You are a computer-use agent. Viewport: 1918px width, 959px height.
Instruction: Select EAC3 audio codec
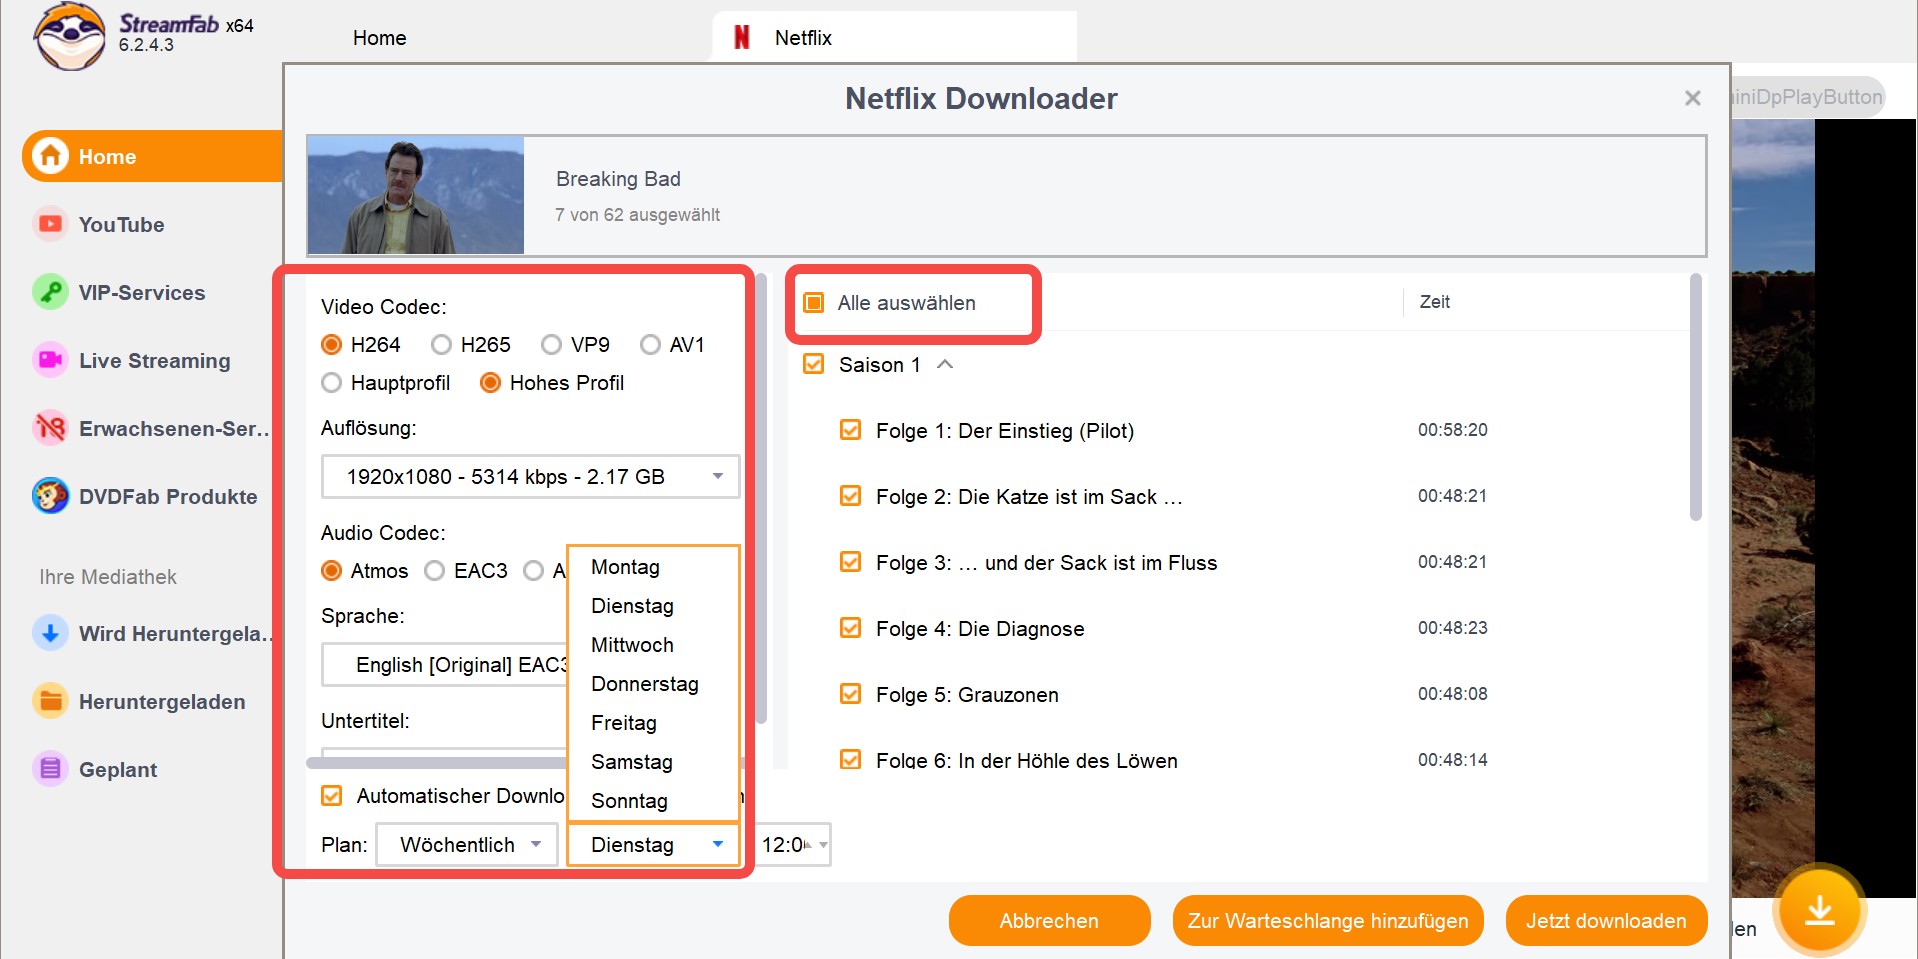434,571
